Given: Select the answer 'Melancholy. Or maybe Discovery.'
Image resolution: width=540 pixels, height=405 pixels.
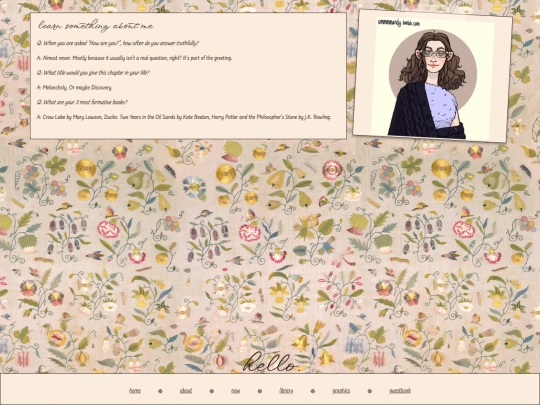Looking at the screenshot, I should click(x=74, y=87).
